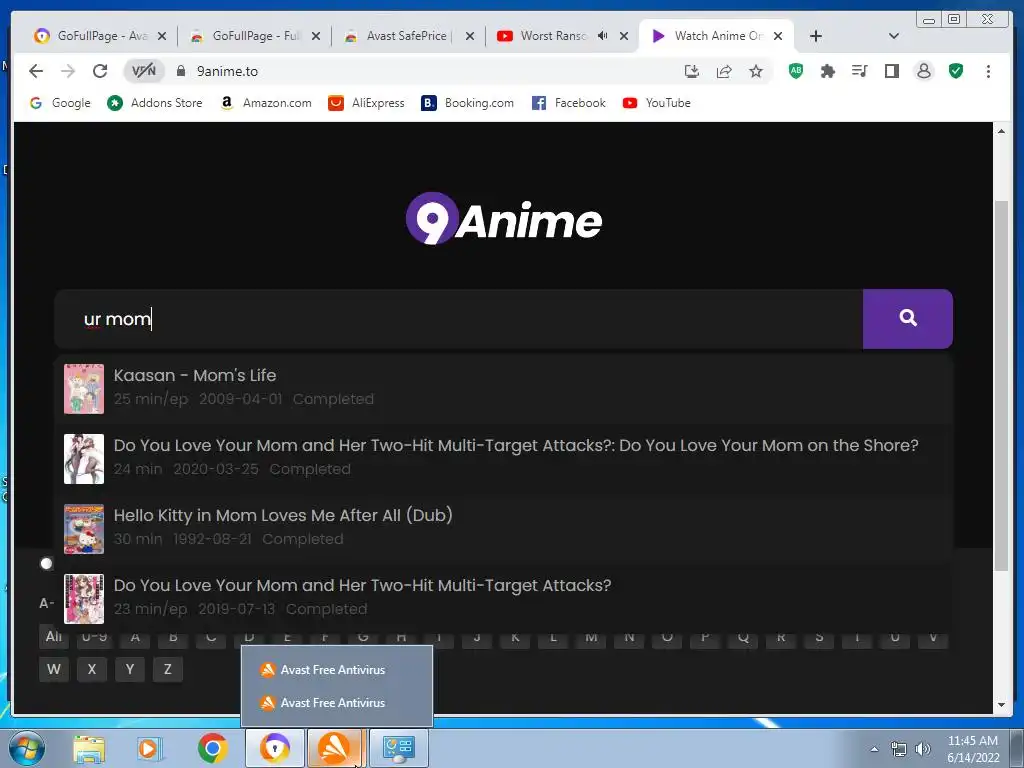Click the share page icon

coord(724,71)
